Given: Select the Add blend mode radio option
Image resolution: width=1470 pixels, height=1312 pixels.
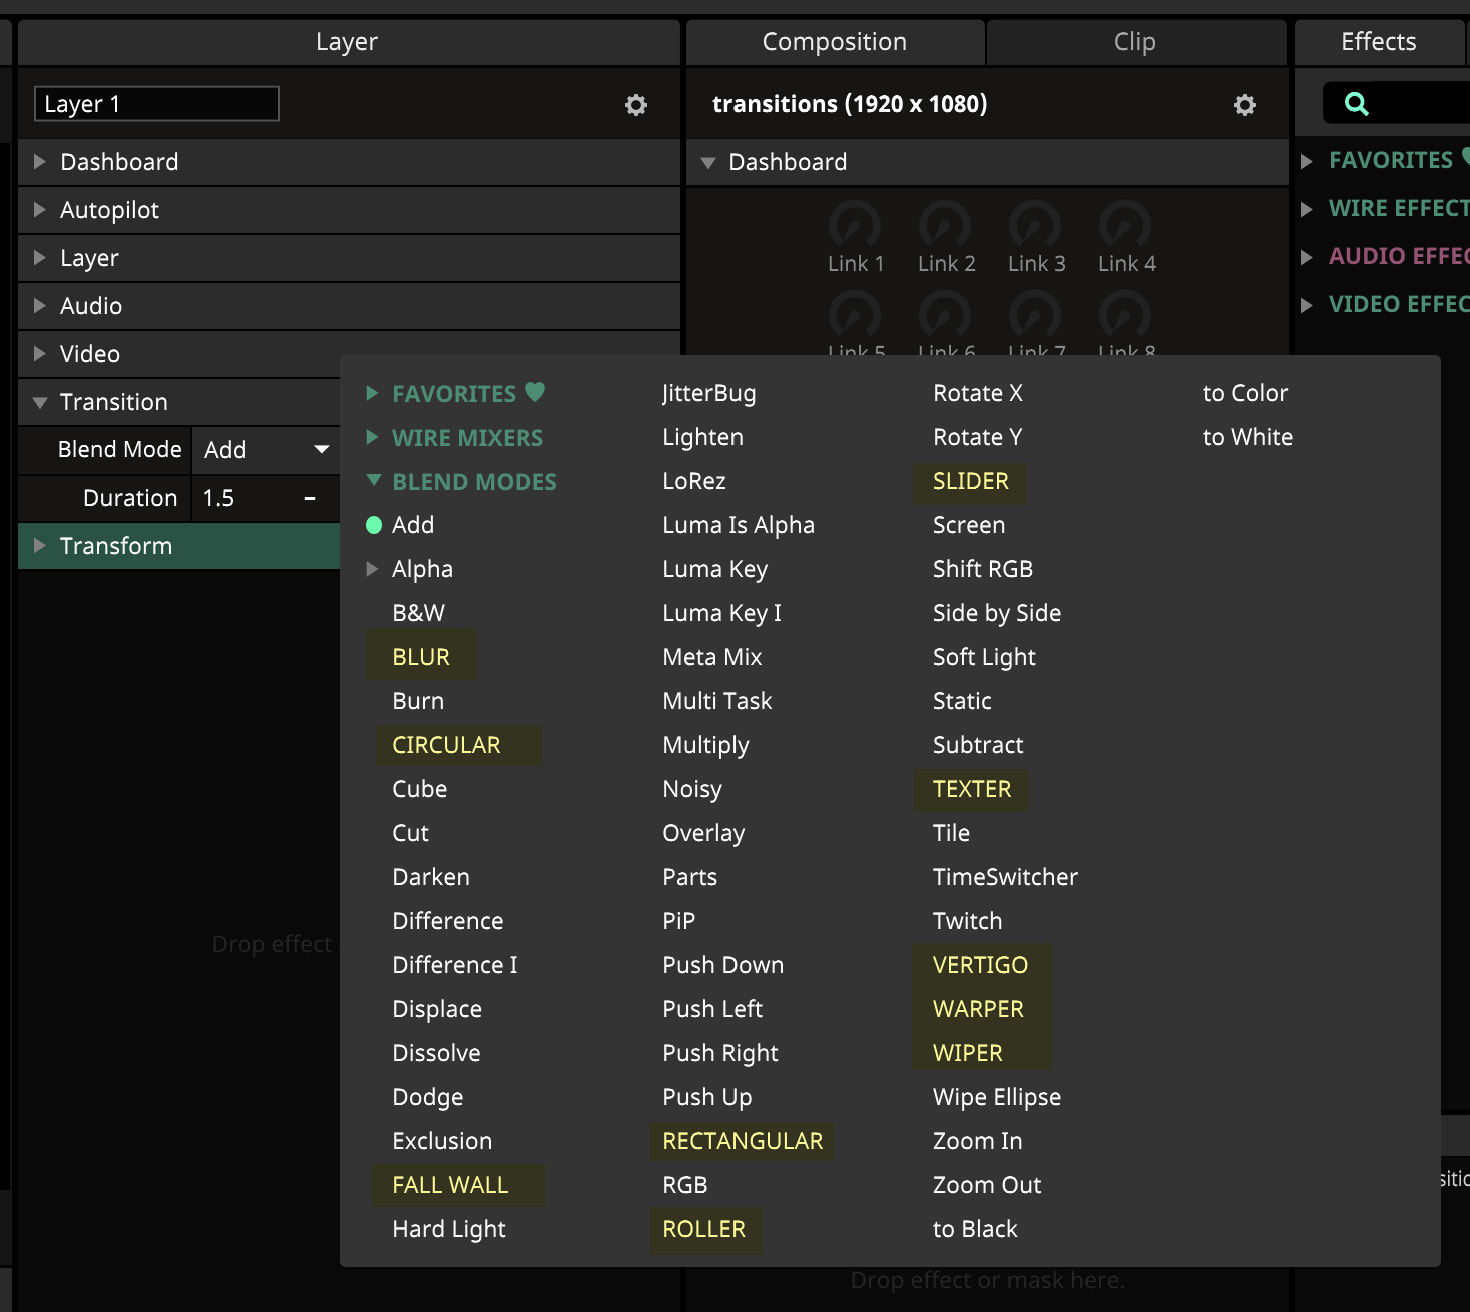Looking at the screenshot, I should click(374, 525).
